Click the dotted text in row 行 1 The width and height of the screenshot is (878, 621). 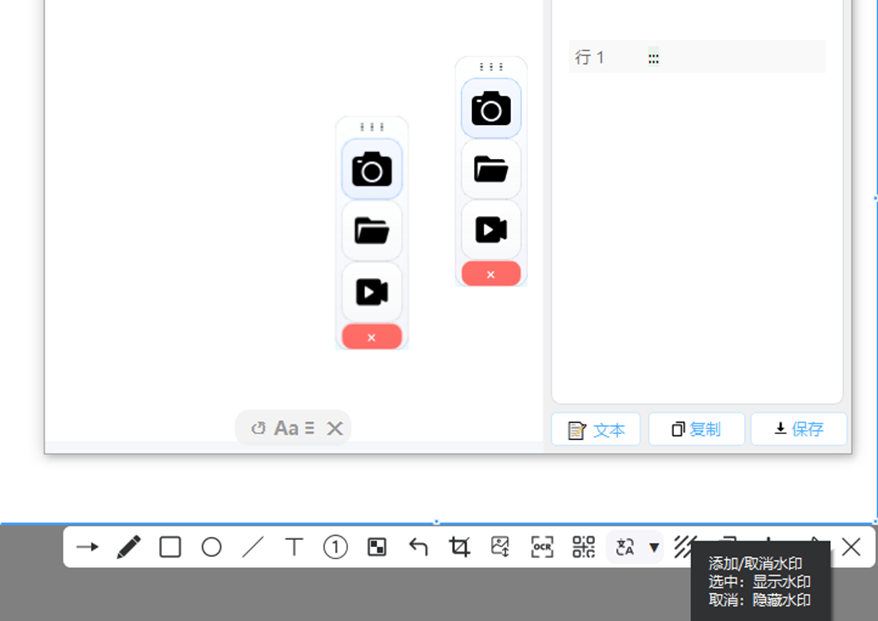pyautogui.click(x=653, y=57)
